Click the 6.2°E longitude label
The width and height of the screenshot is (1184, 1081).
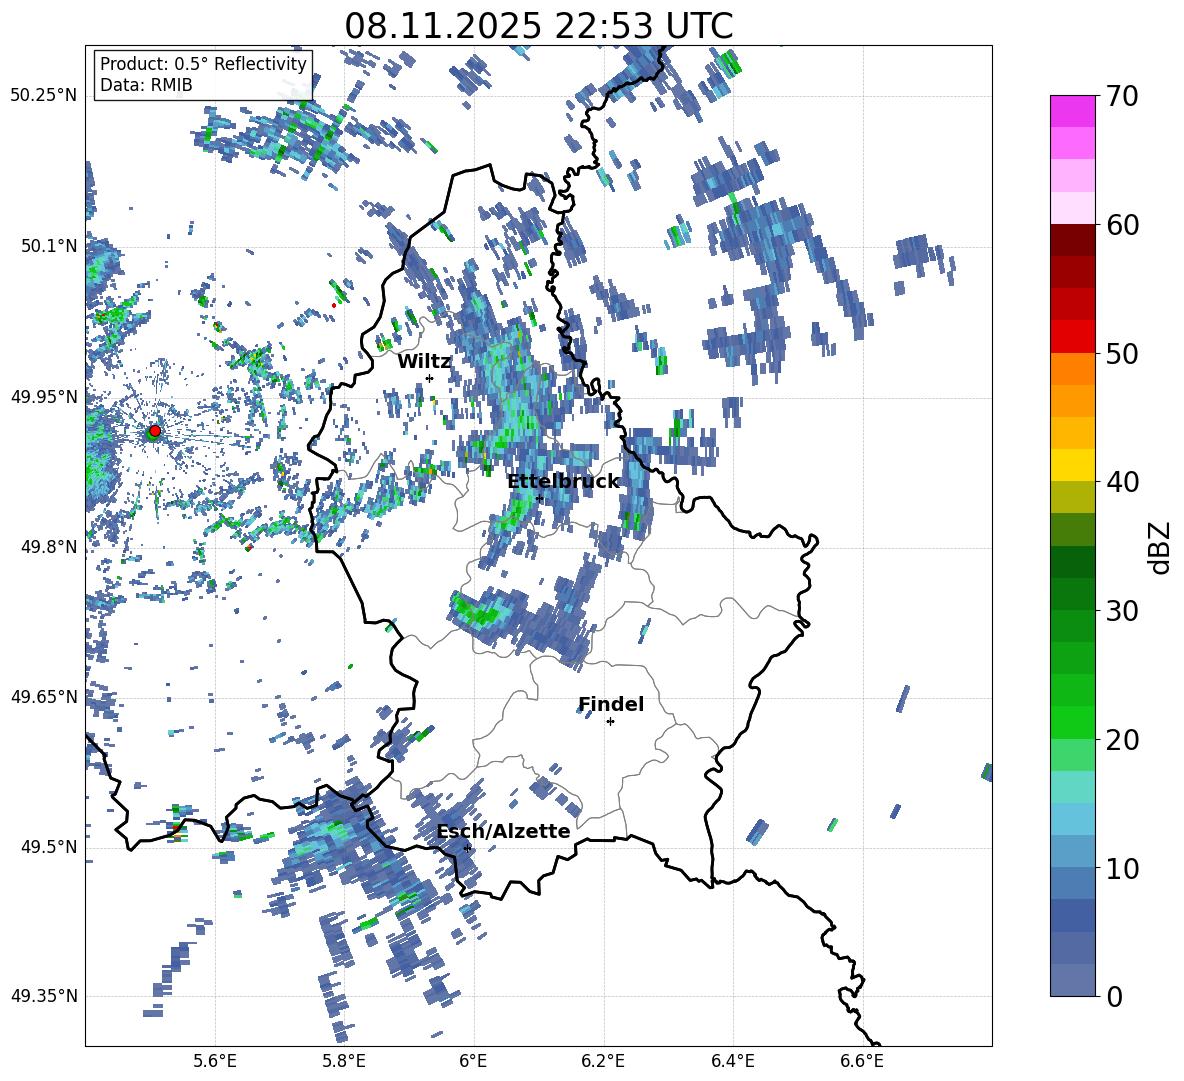point(603,1061)
